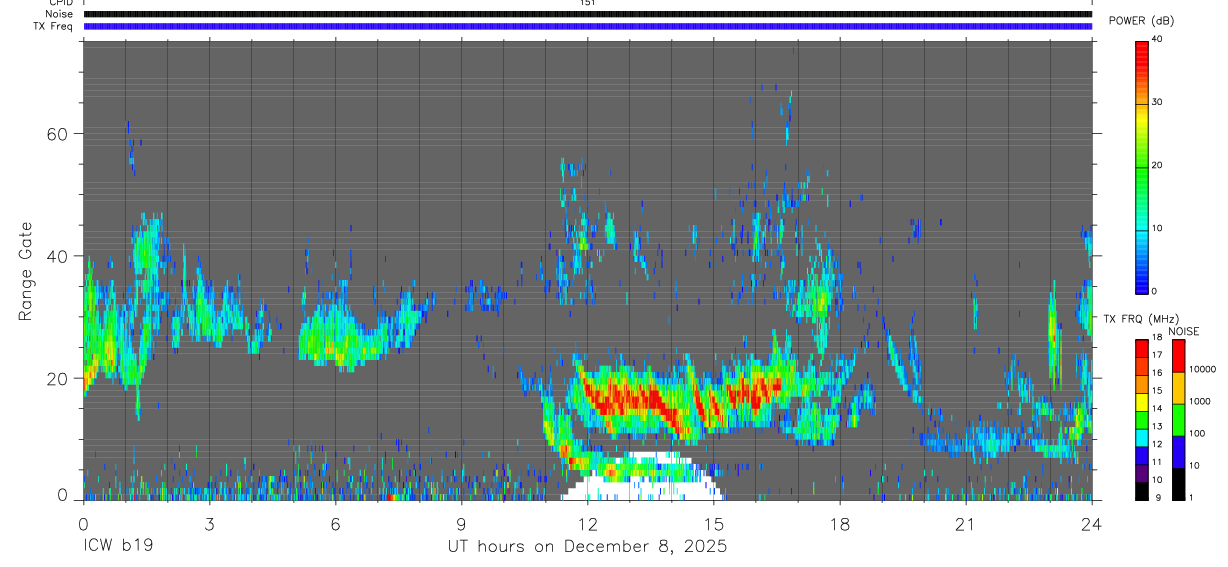Click the 6 tick on UT hours axis
This screenshot has height=567, width=1228.
(335, 523)
